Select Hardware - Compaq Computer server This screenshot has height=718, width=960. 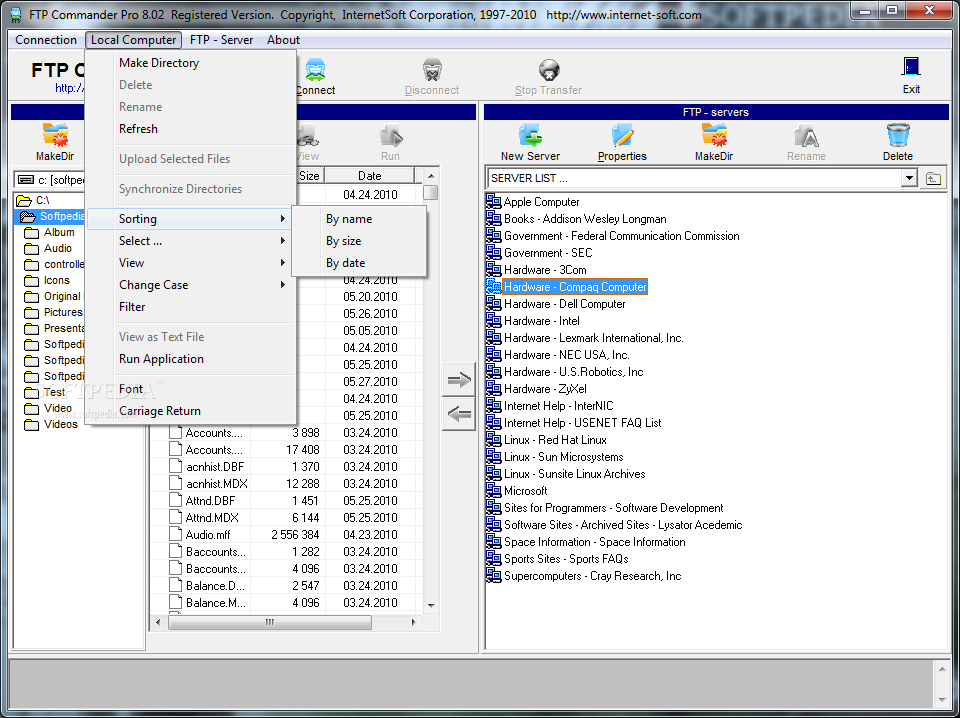(x=575, y=286)
